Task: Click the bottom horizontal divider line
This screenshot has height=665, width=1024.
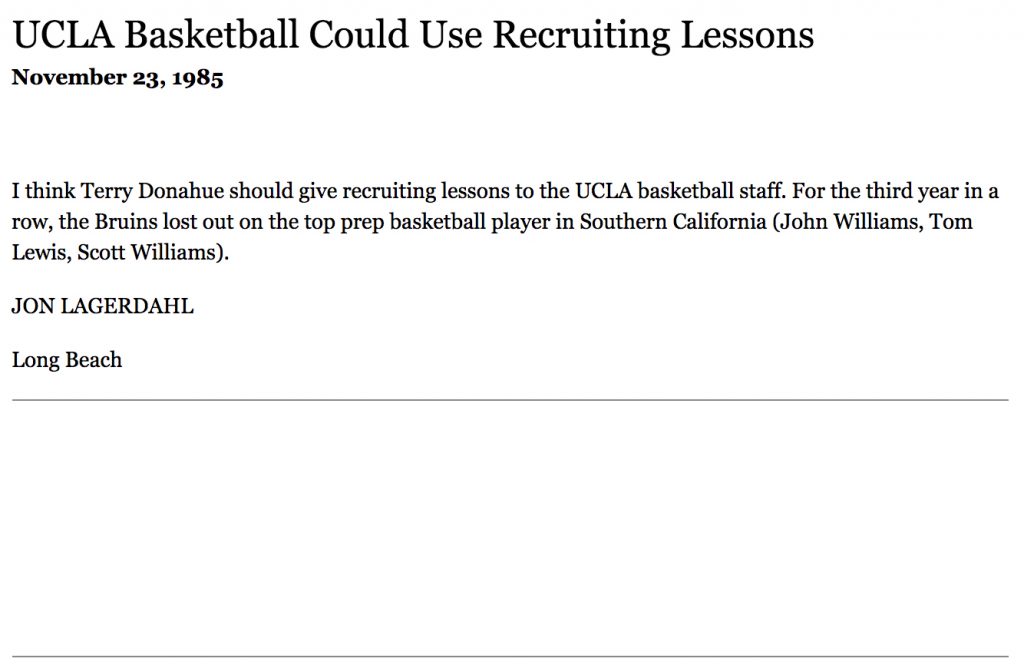Action: tap(510, 657)
